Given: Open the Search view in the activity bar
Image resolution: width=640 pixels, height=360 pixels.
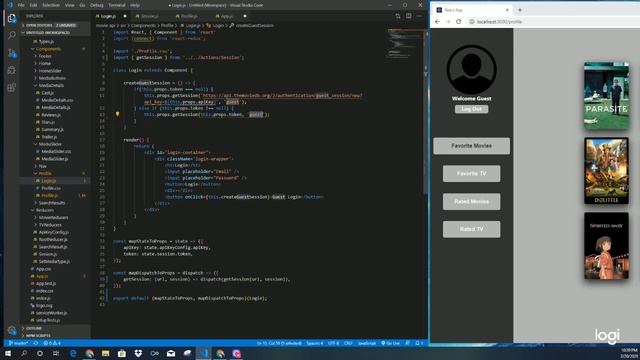Looking at the screenshot, I should tap(12, 36).
